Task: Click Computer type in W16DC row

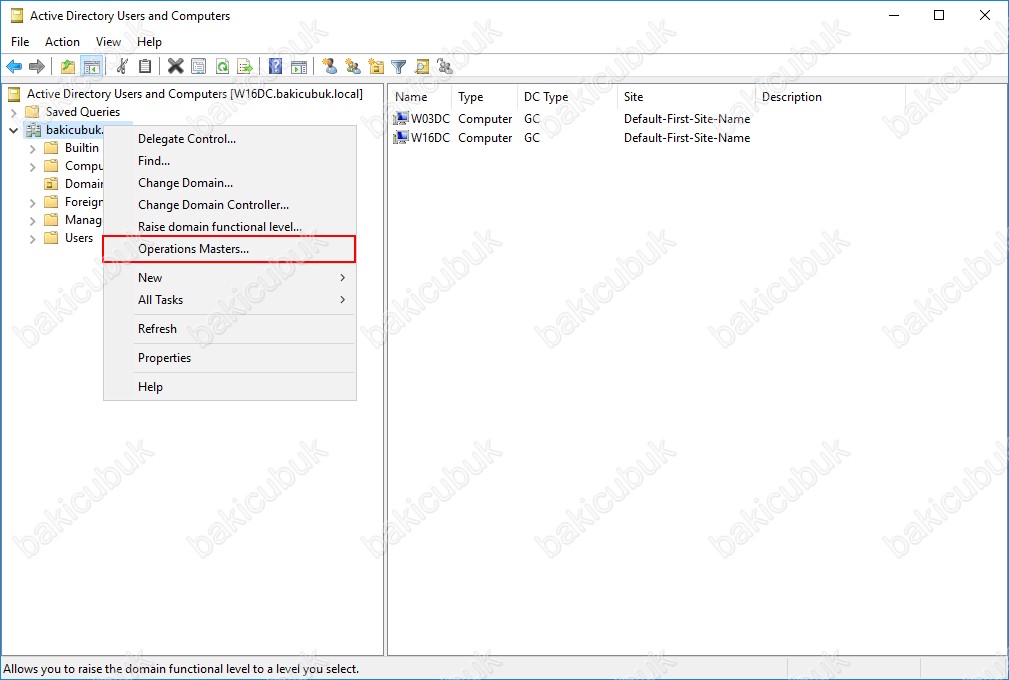Action: 485,137
